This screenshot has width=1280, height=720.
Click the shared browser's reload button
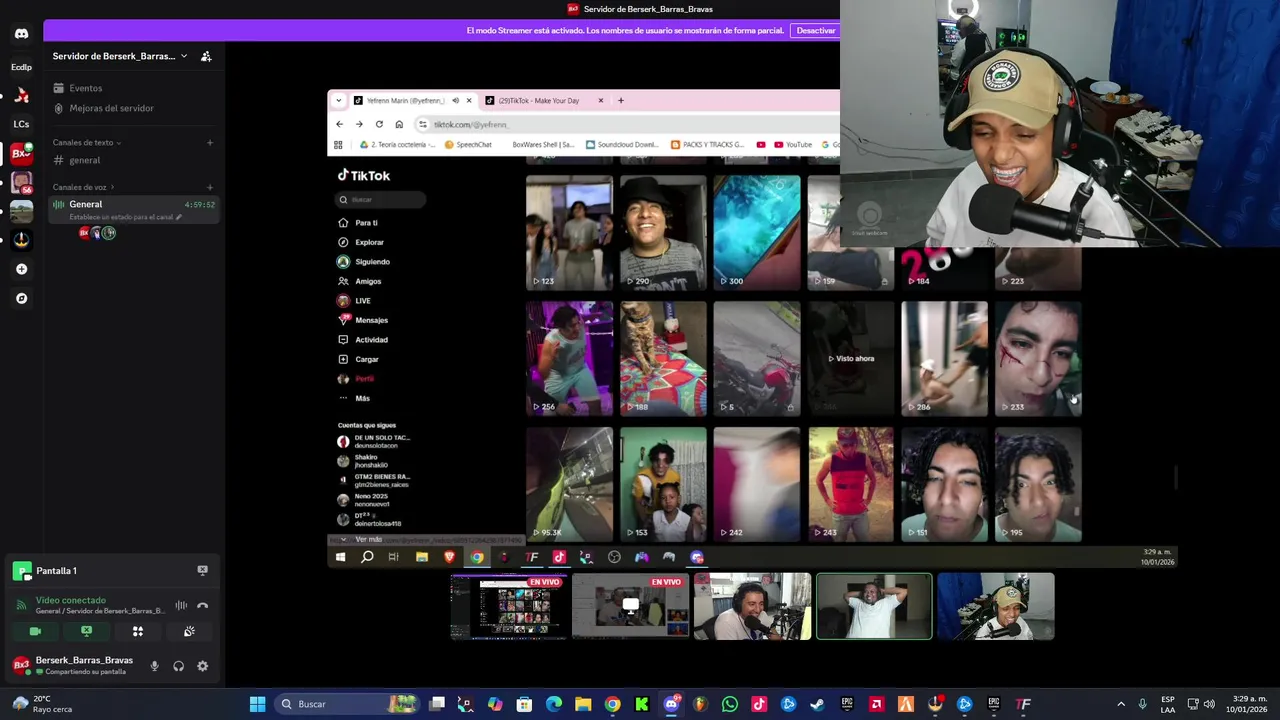tap(379, 124)
